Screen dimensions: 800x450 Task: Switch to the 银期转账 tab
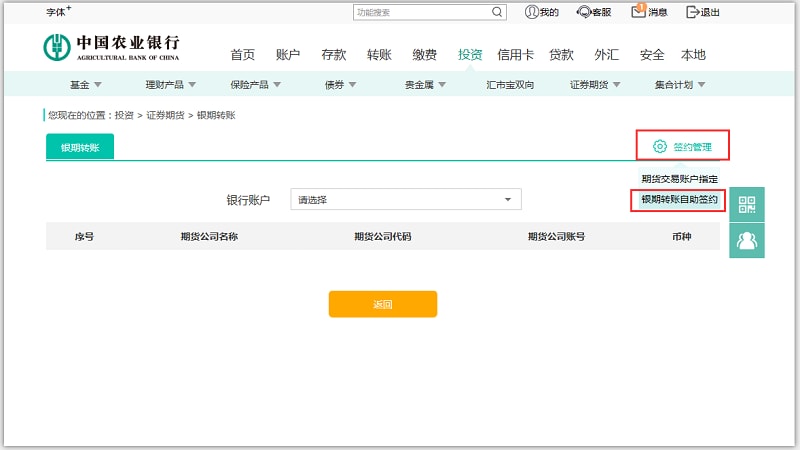tap(80, 147)
